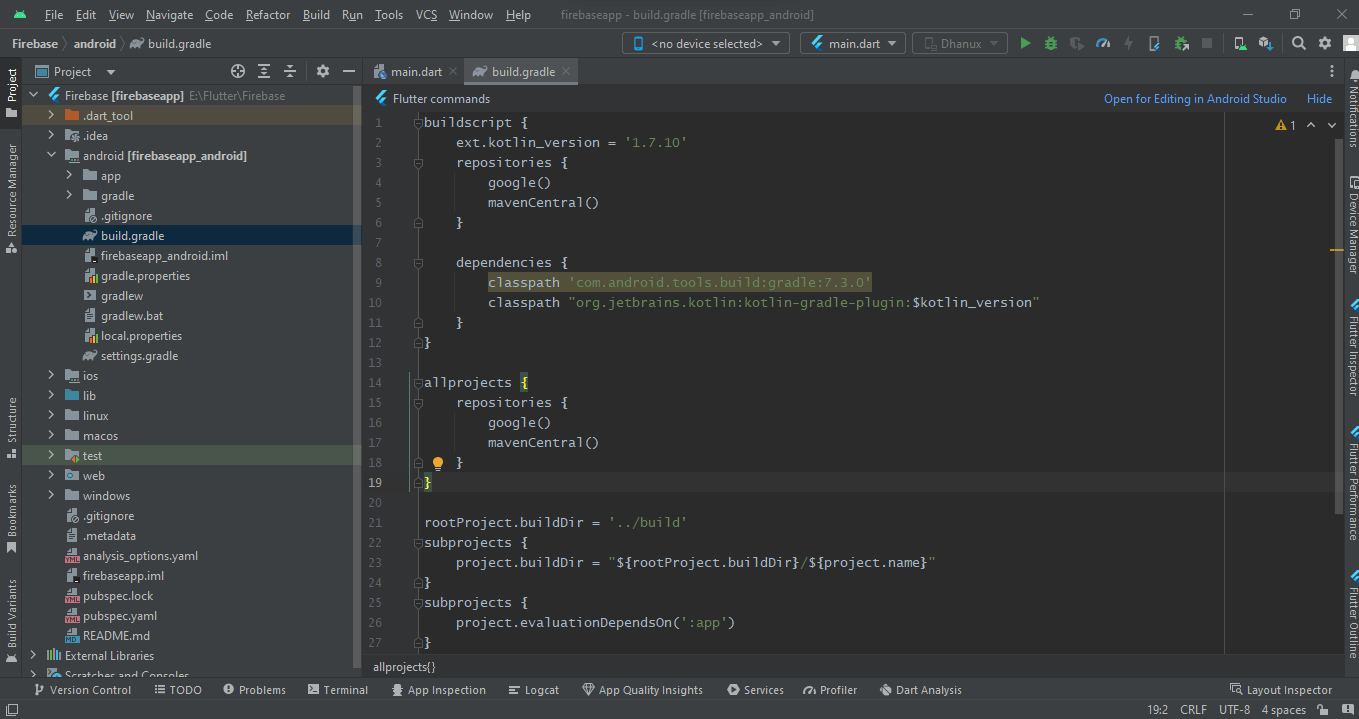Open the Structure side tab
The width and height of the screenshot is (1359, 719).
(x=12, y=428)
